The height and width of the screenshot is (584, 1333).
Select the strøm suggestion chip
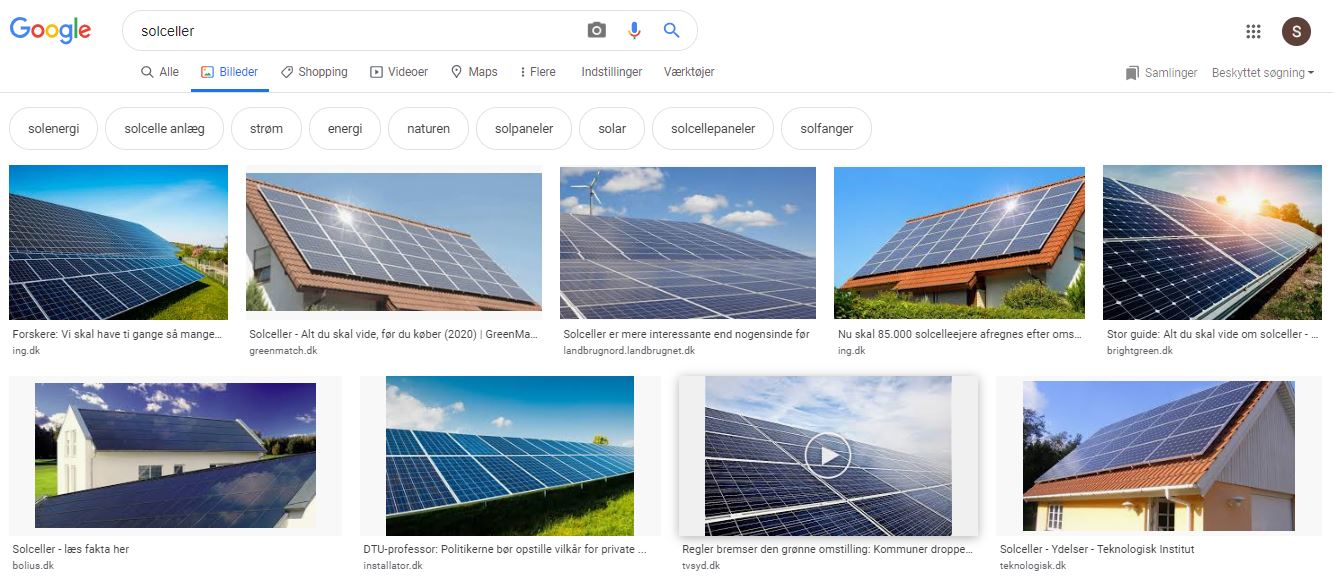[x=266, y=129]
